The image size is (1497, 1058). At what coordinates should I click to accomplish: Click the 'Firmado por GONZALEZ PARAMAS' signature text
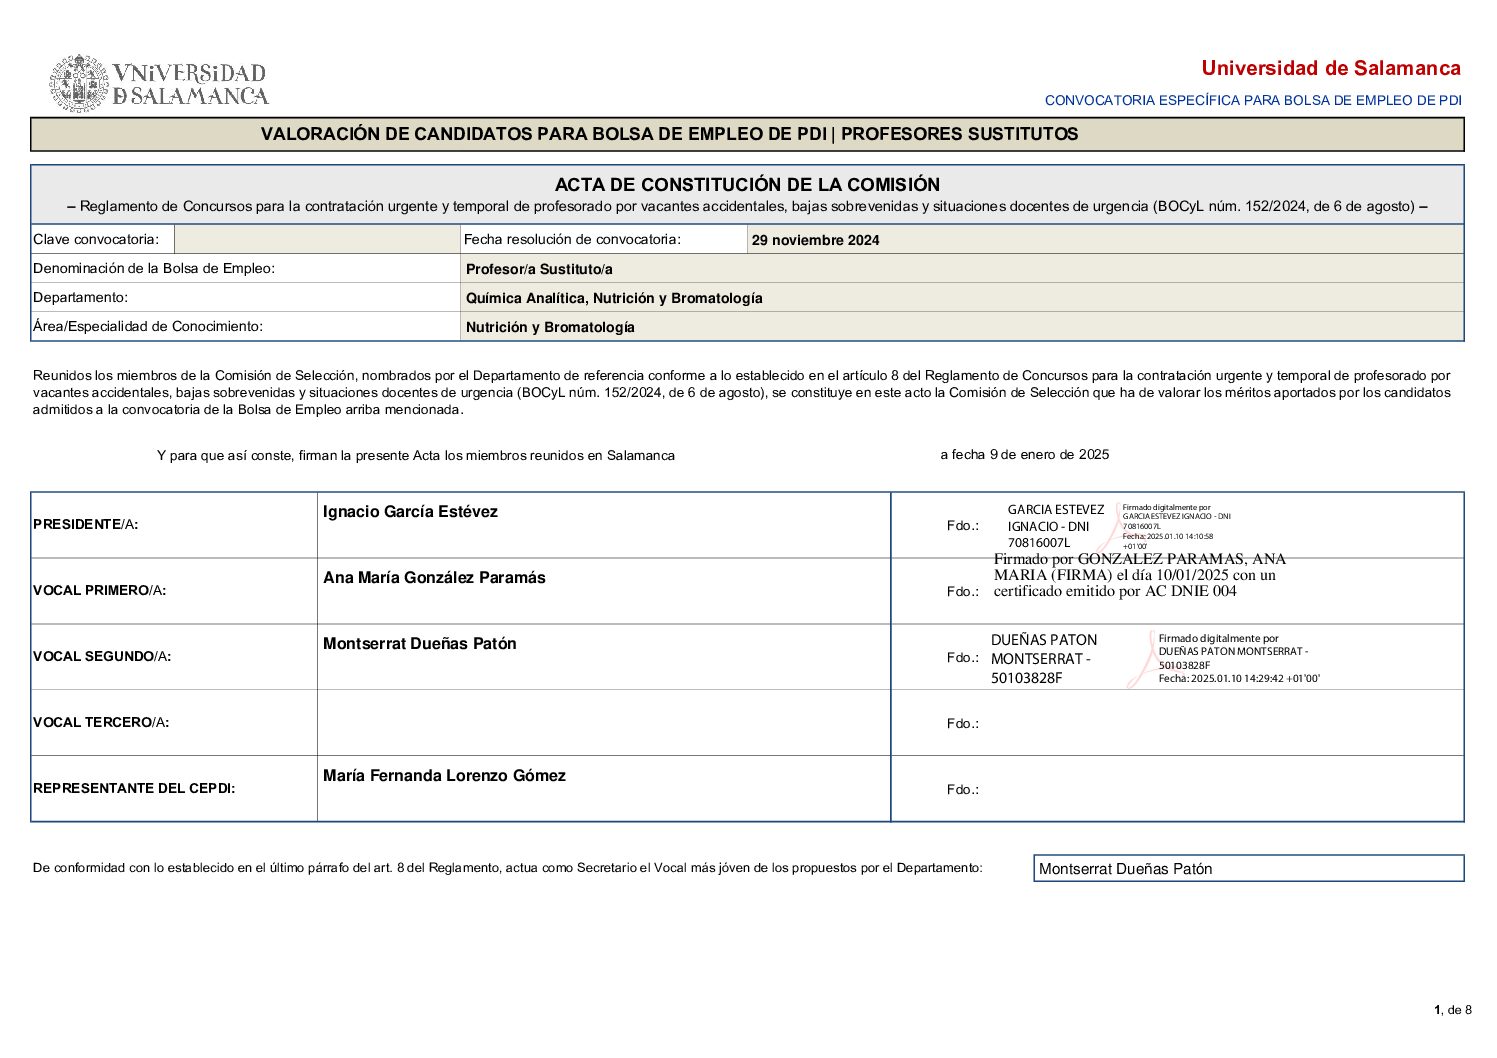point(1139,575)
